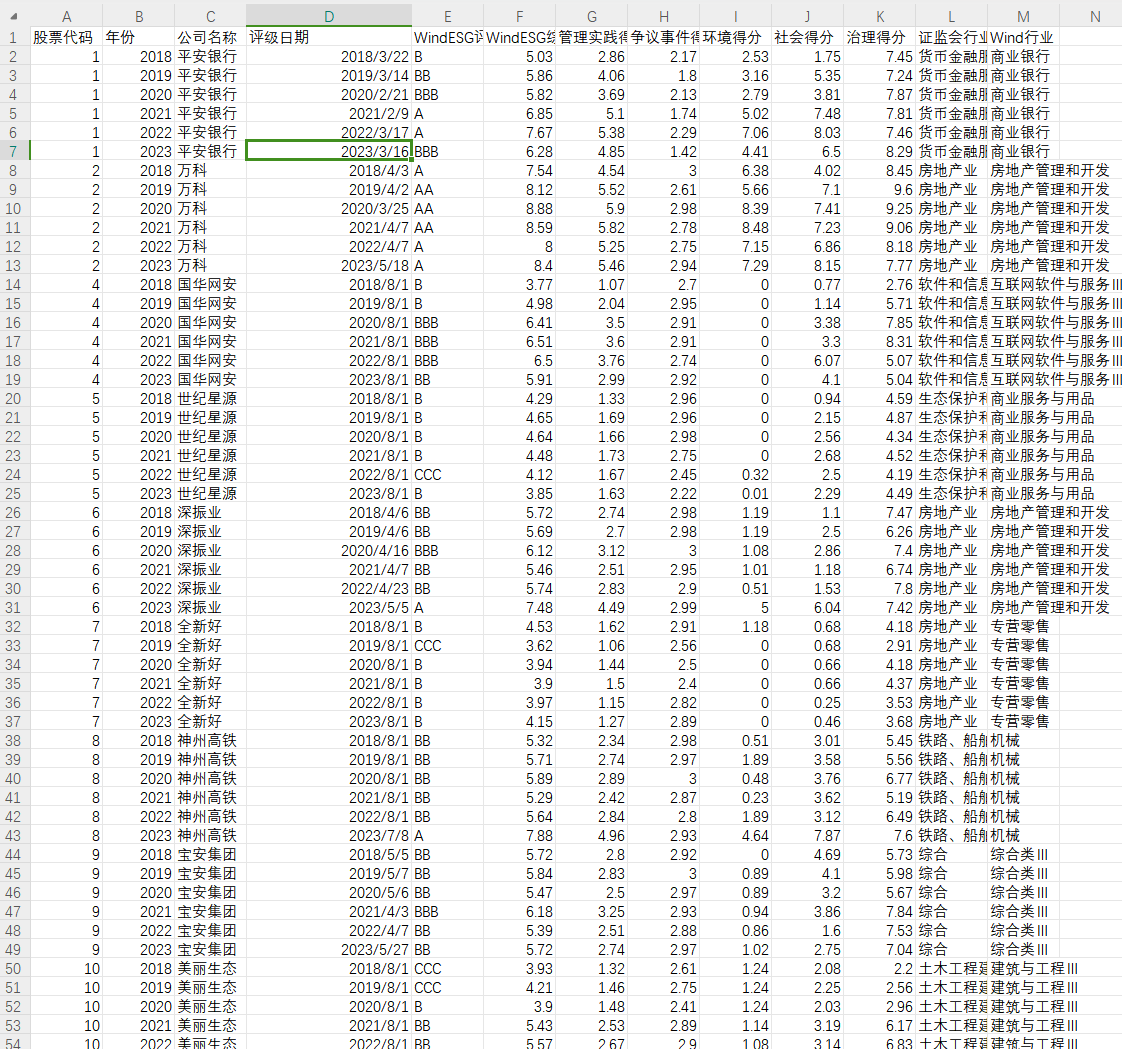Click the 6.07 social score cell
Image resolution: width=1122 pixels, height=1049 pixels.
coord(807,361)
